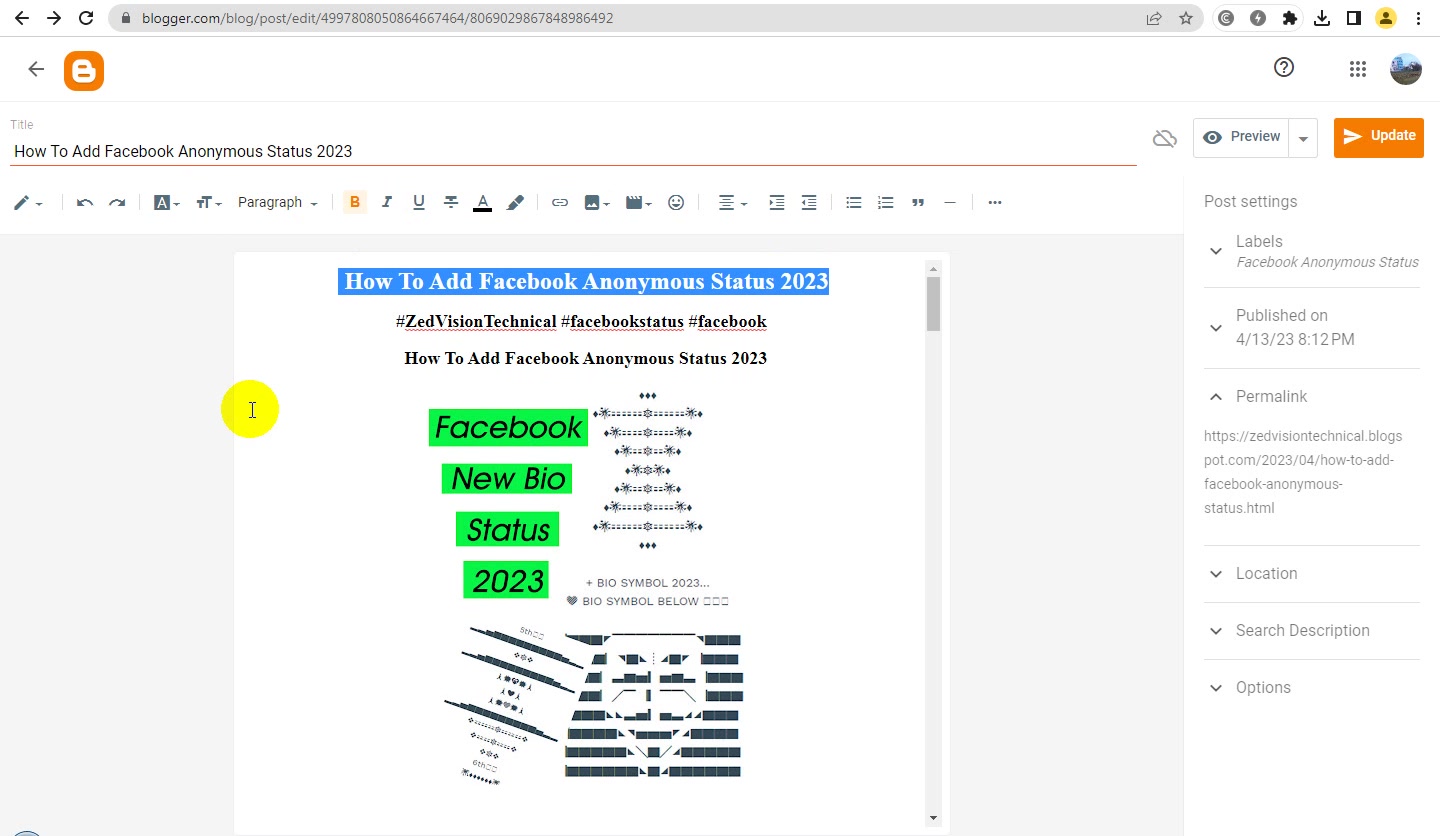Click the Preview button
Image resolution: width=1440 pixels, height=836 pixels.
click(1241, 137)
